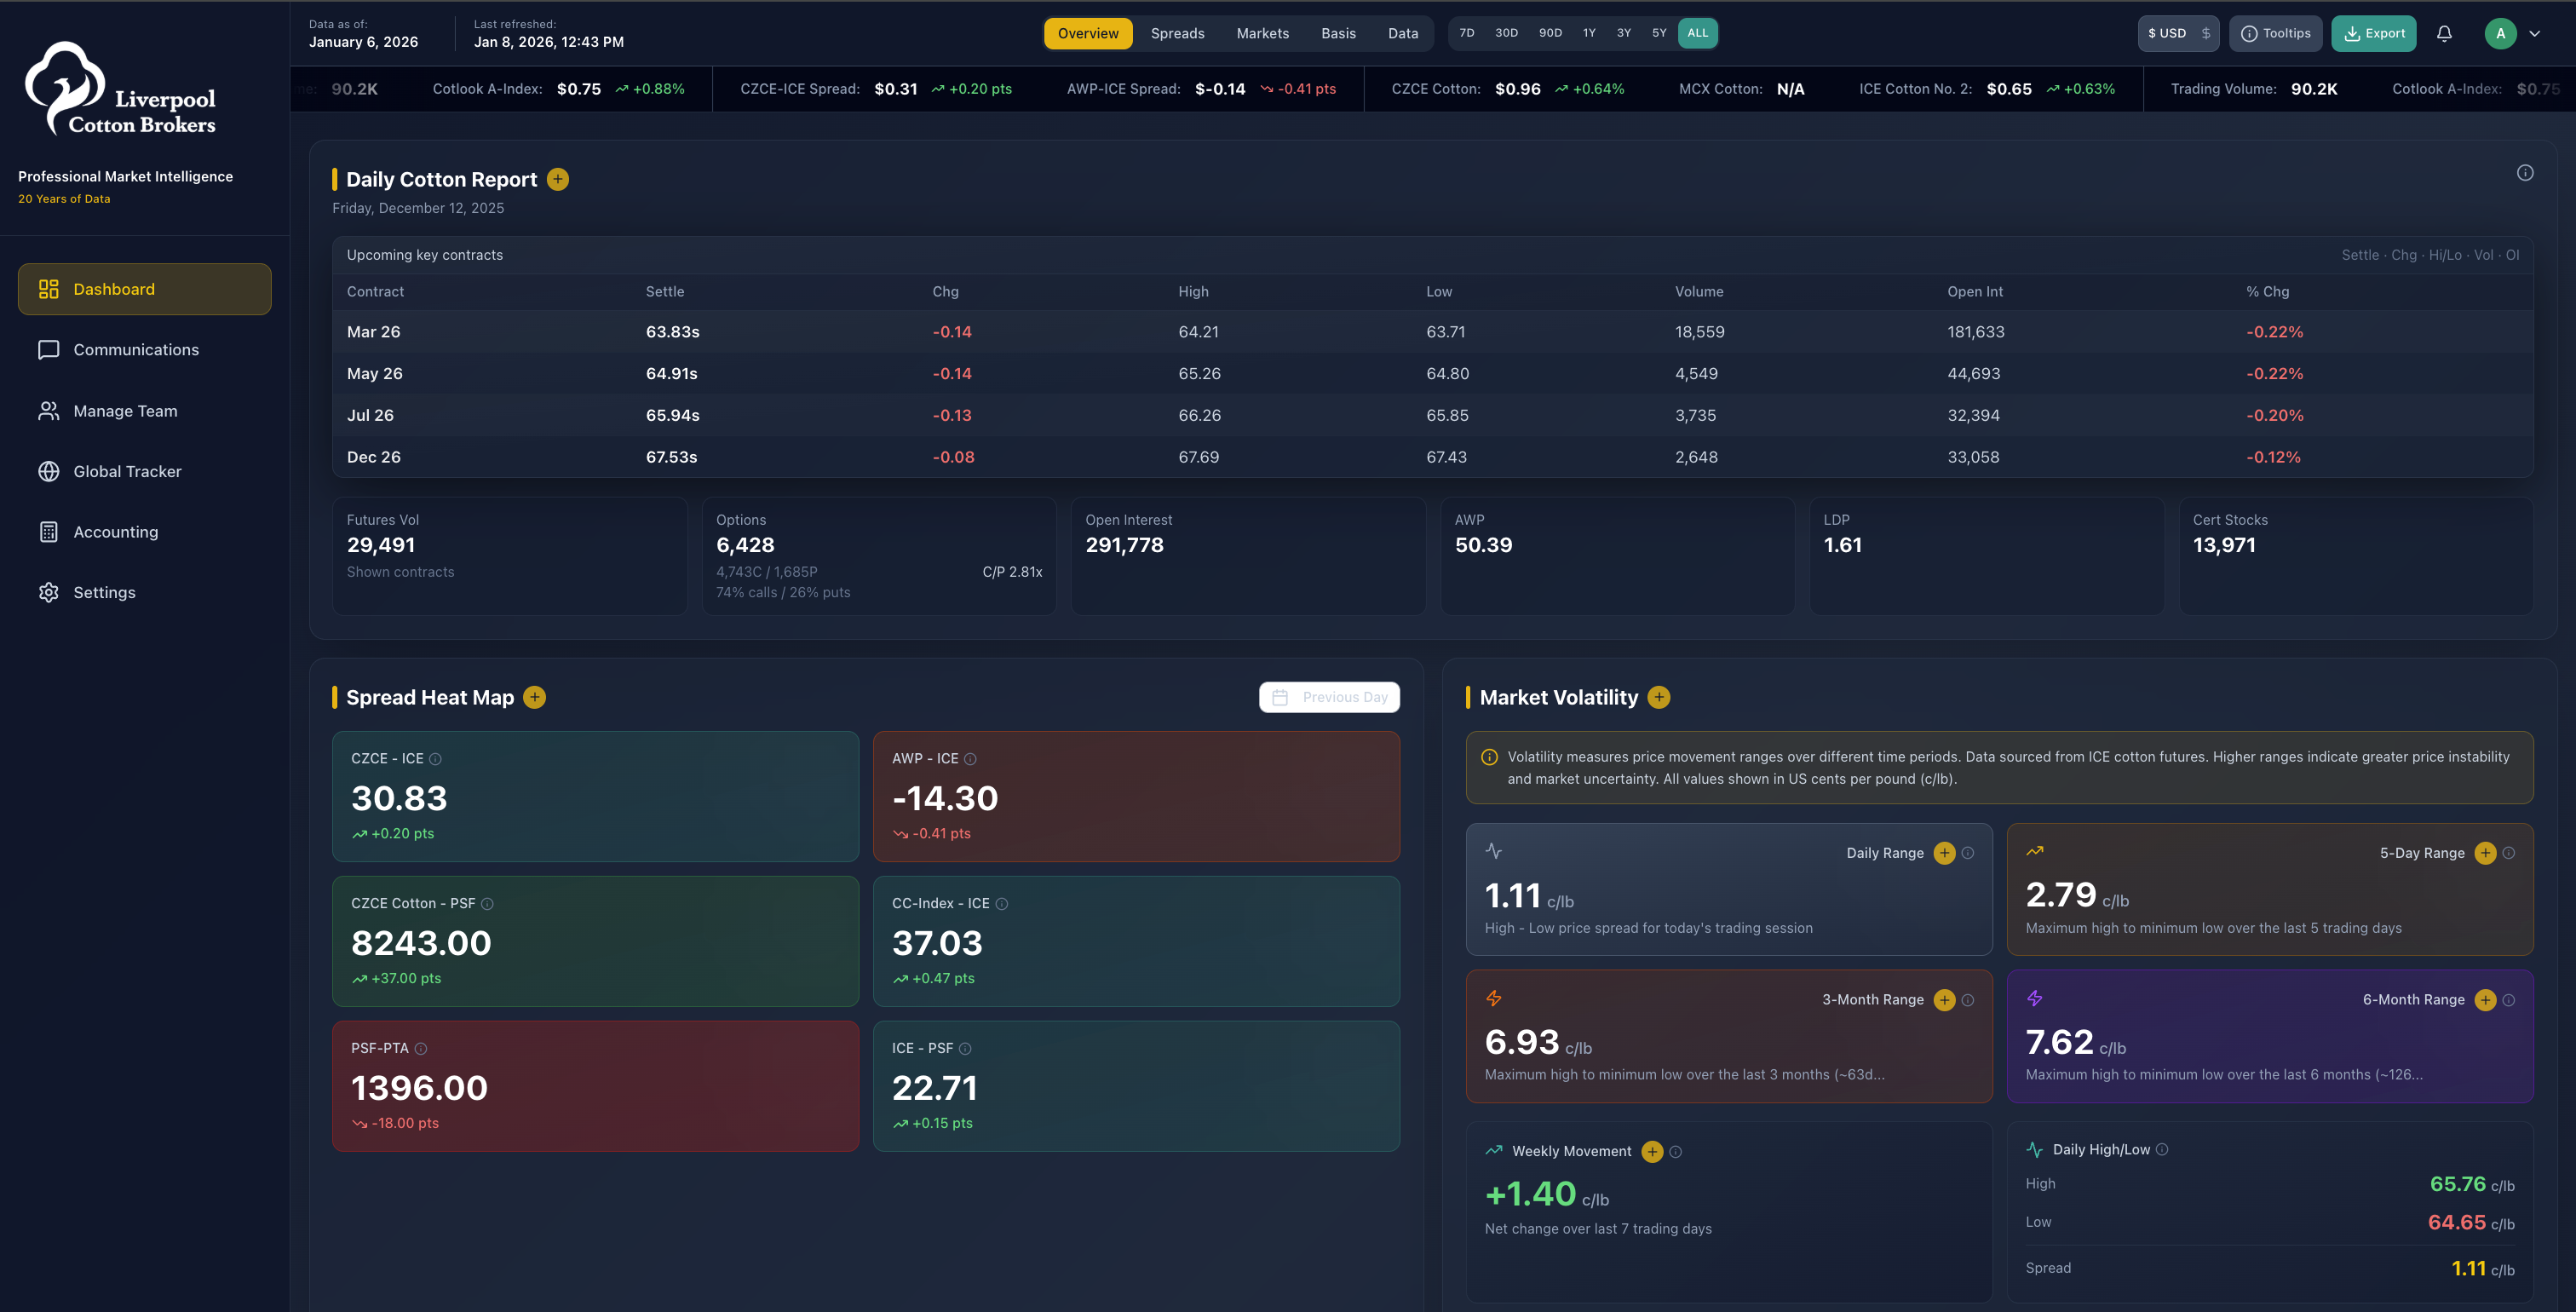Click the info icon next to CZCE - ICE
2576x1312 pixels.
(x=435, y=759)
